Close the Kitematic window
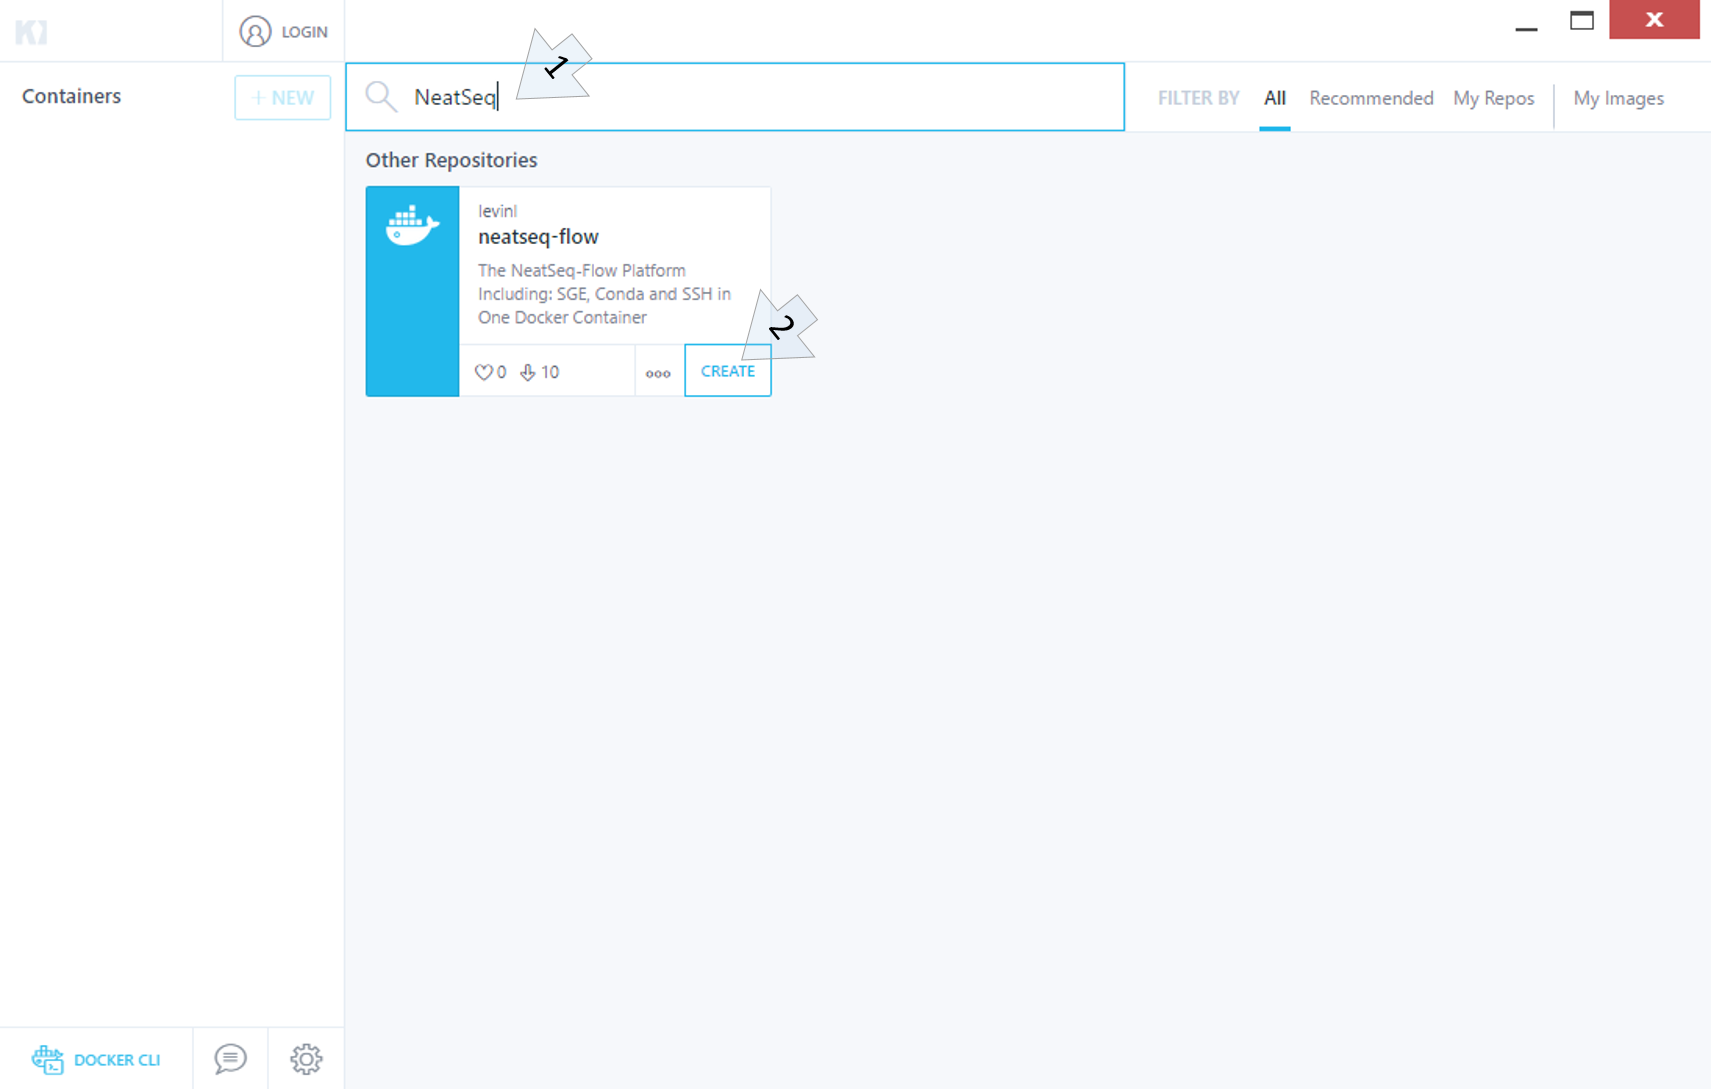This screenshot has height=1089, width=1711. pyautogui.click(x=1654, y=20)
